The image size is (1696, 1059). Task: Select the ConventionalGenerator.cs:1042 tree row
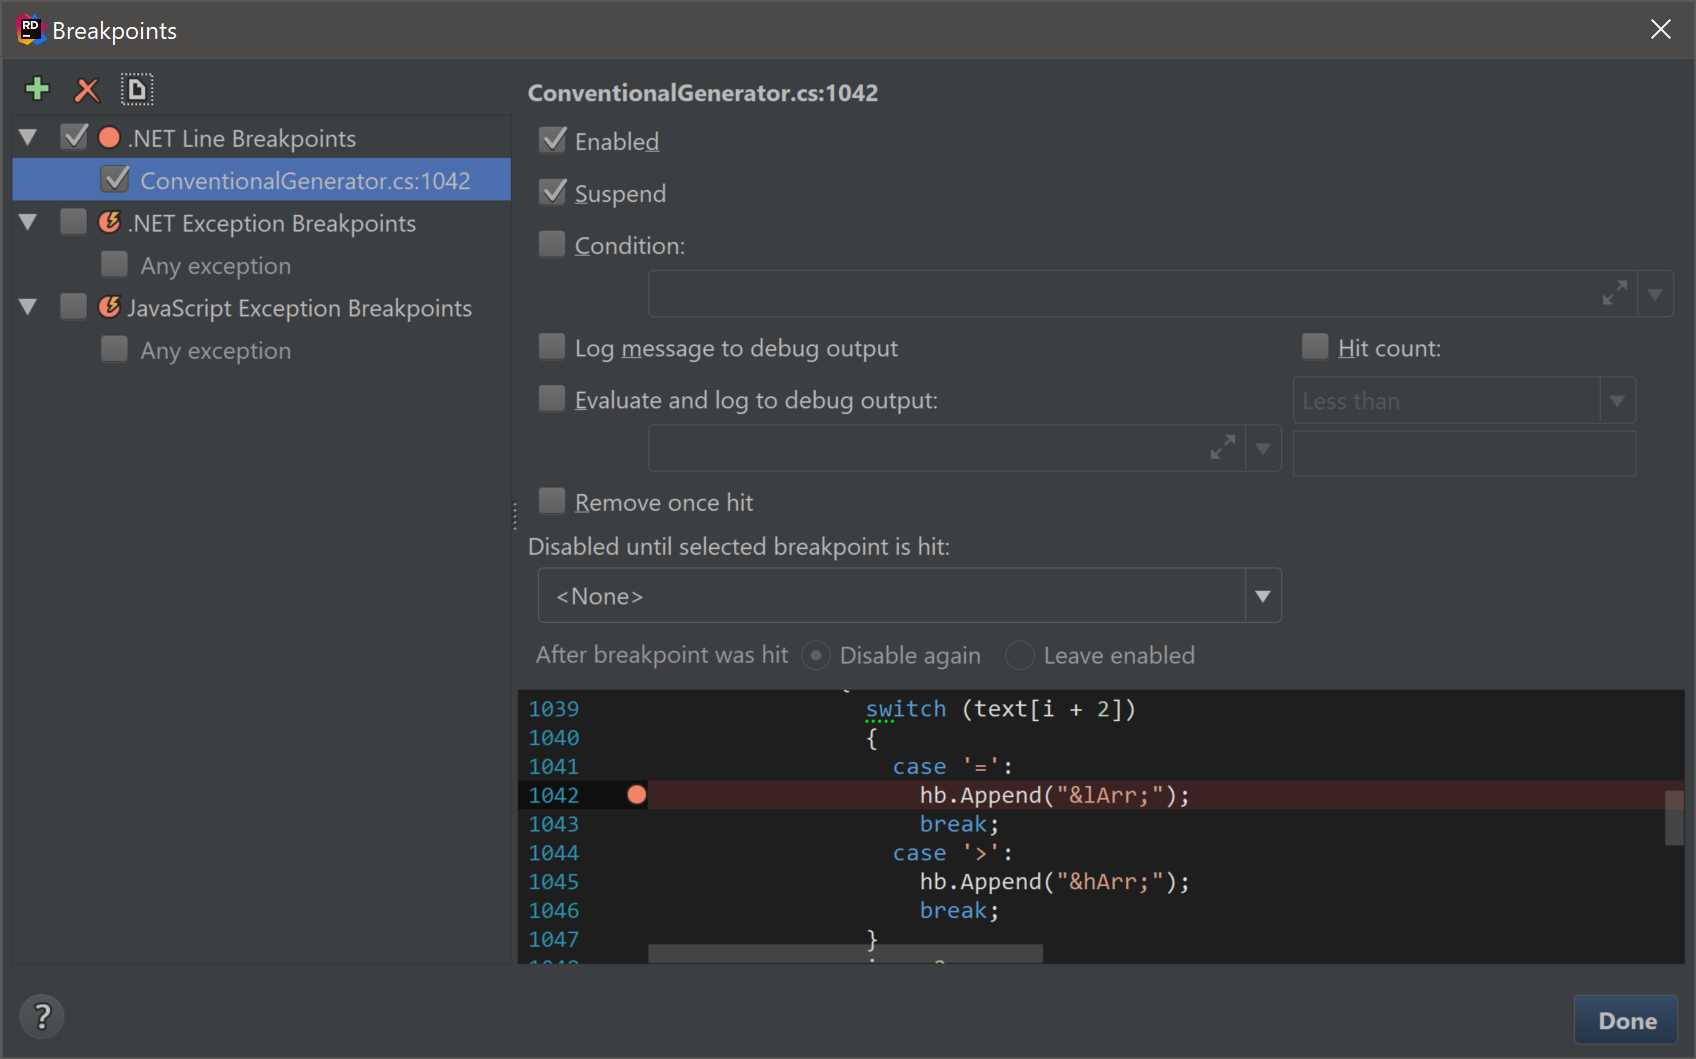[262, 180]
